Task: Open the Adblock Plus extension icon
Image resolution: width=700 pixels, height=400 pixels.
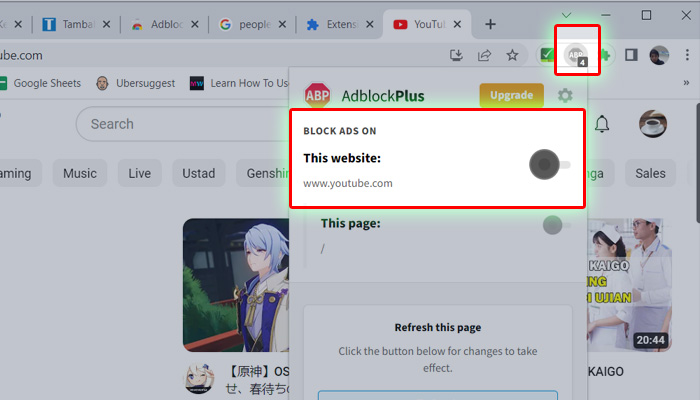Action: click(576, 55)
